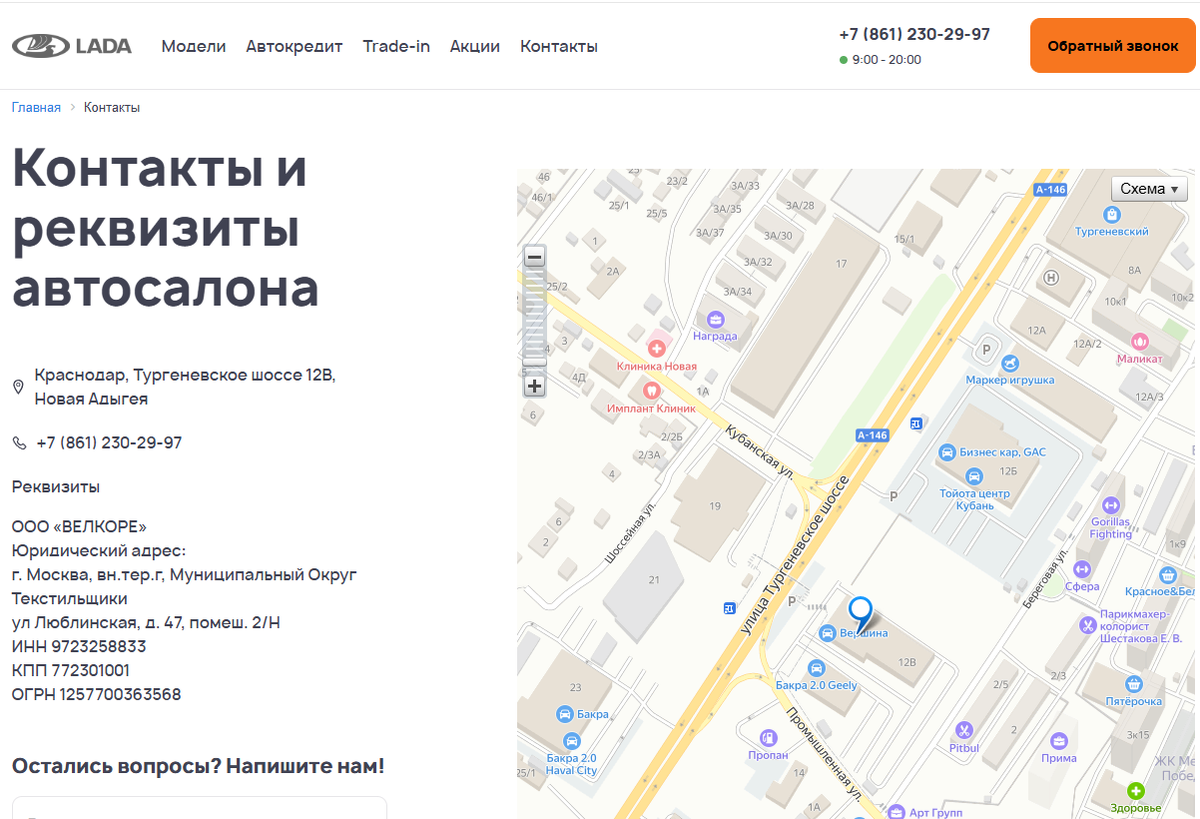Click the Пятёрочка shopping basket icon
This screenshot has width=1200, height=819.
coord(1133,684)
